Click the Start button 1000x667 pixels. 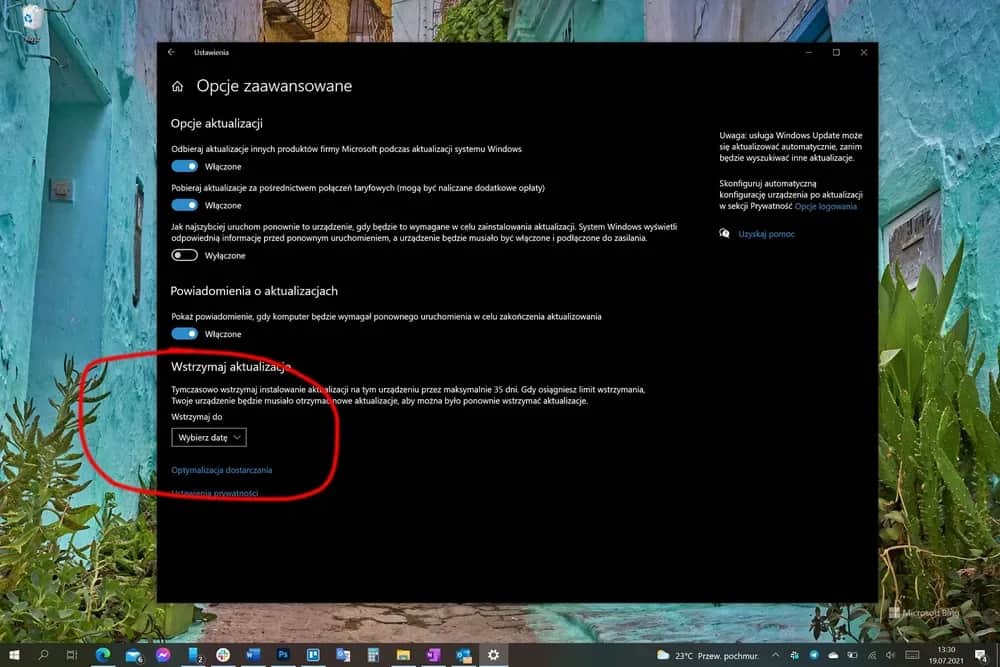[x=14, y=656]
